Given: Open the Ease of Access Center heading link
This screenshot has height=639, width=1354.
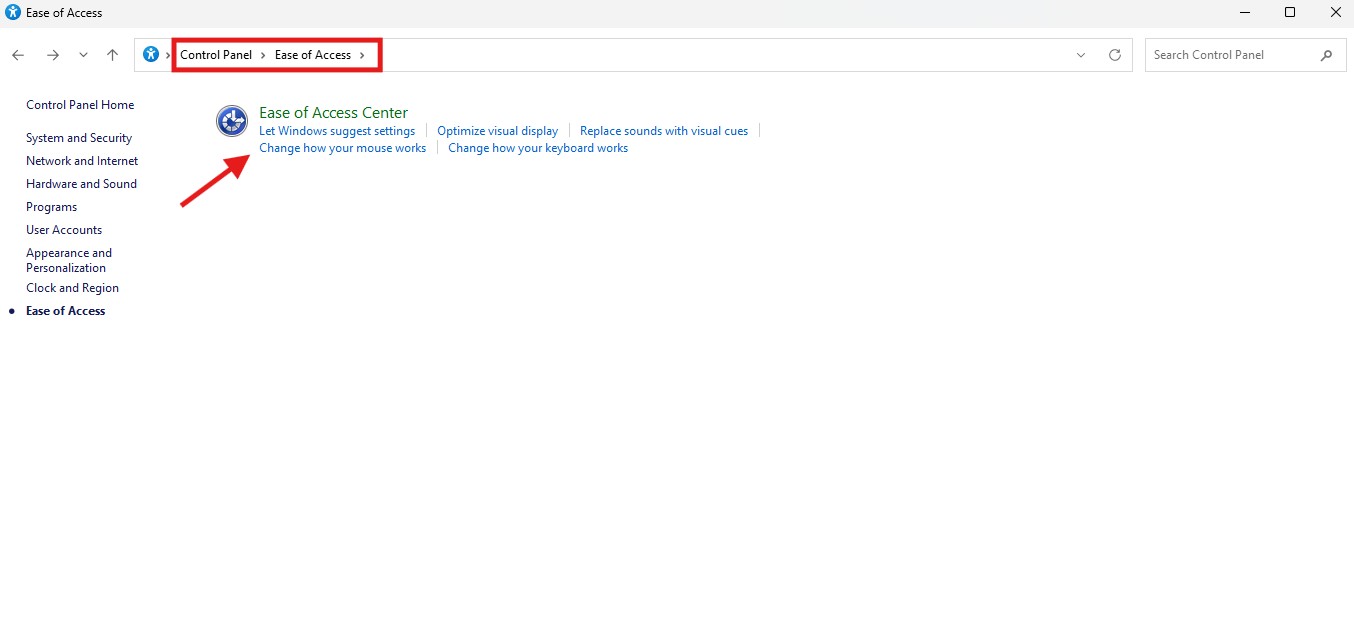Looking at the screenshot, I should [333, 113].
